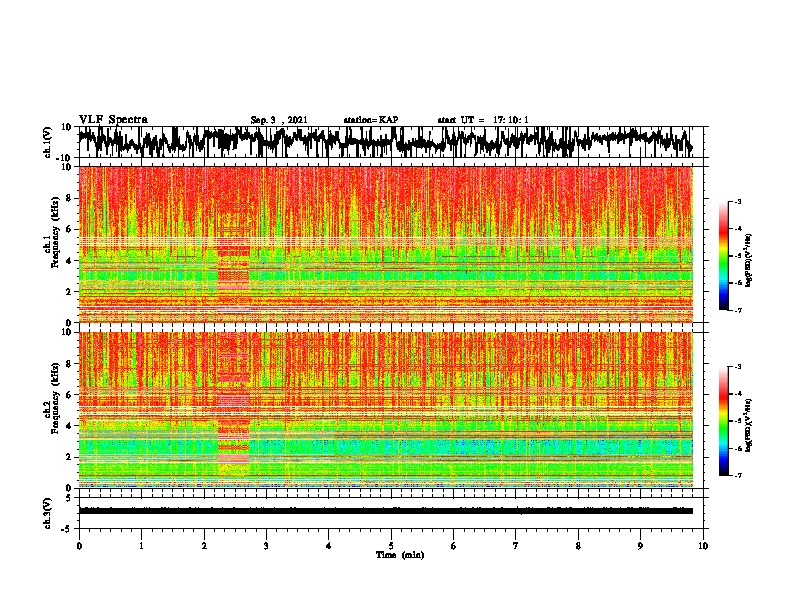Click the "3" tick on the time axis
792x612 pixels.
click(x=266, y=546)
